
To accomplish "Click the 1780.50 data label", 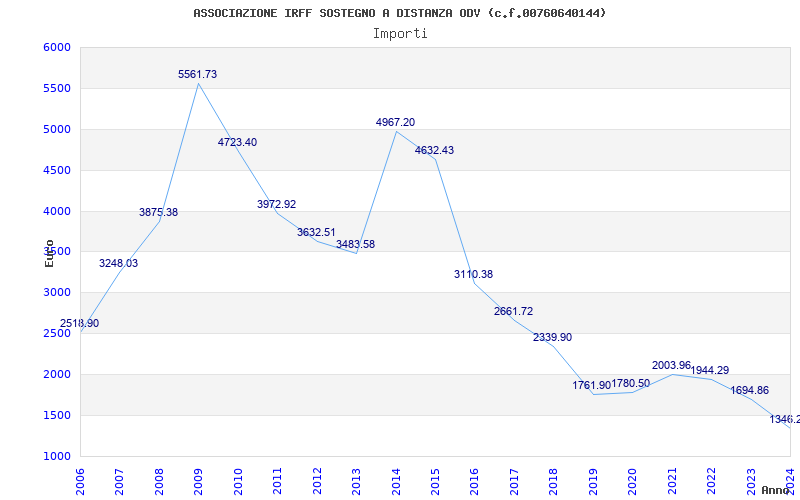I will coord(631,383).
